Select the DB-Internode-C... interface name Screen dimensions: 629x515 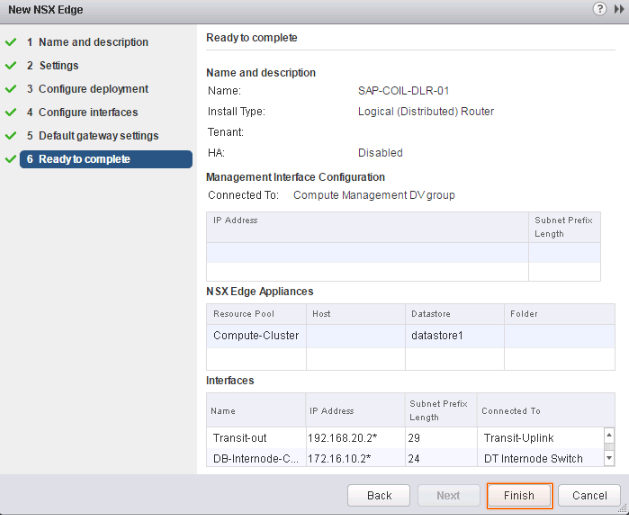coord(256,458)
